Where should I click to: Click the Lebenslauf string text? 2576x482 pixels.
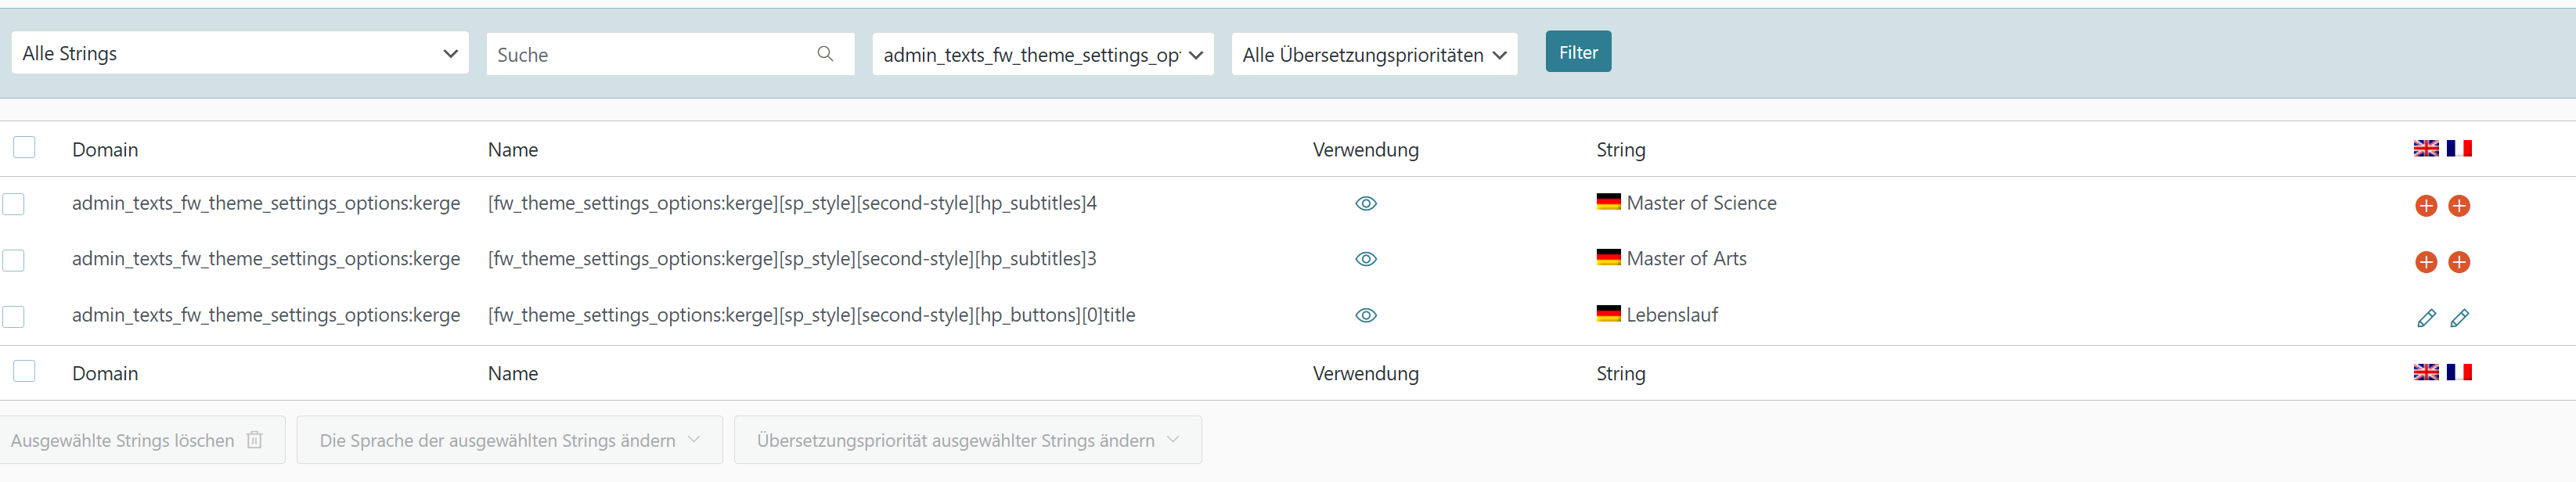coord(1672,315)
